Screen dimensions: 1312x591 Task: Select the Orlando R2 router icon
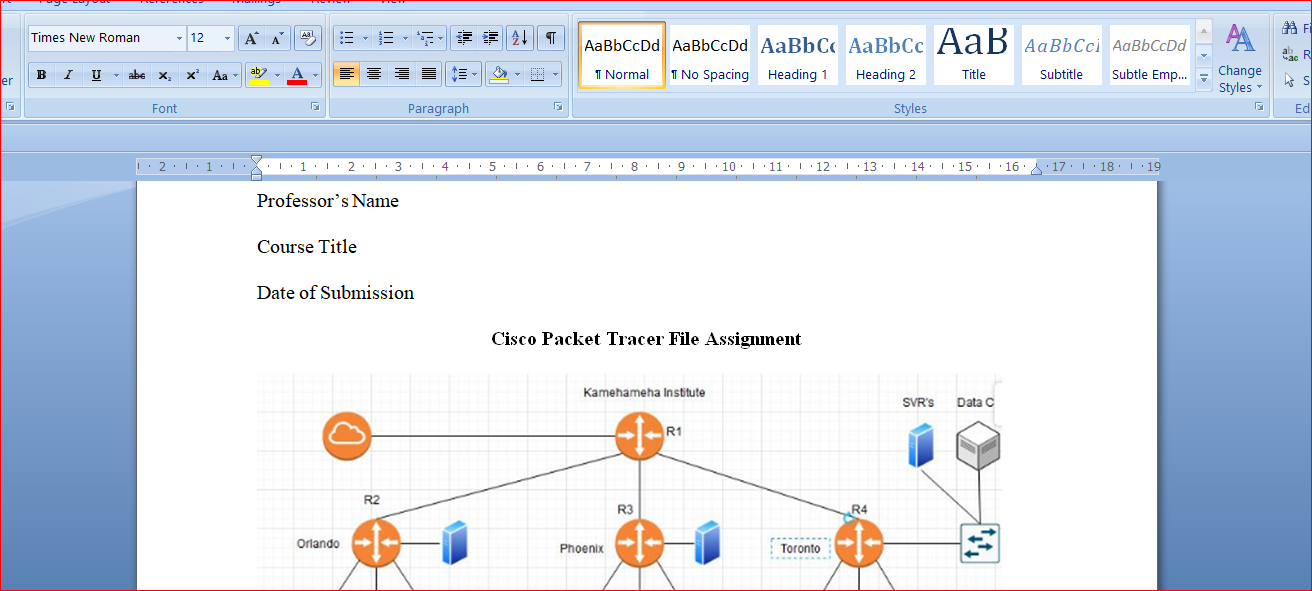point(376,543)
